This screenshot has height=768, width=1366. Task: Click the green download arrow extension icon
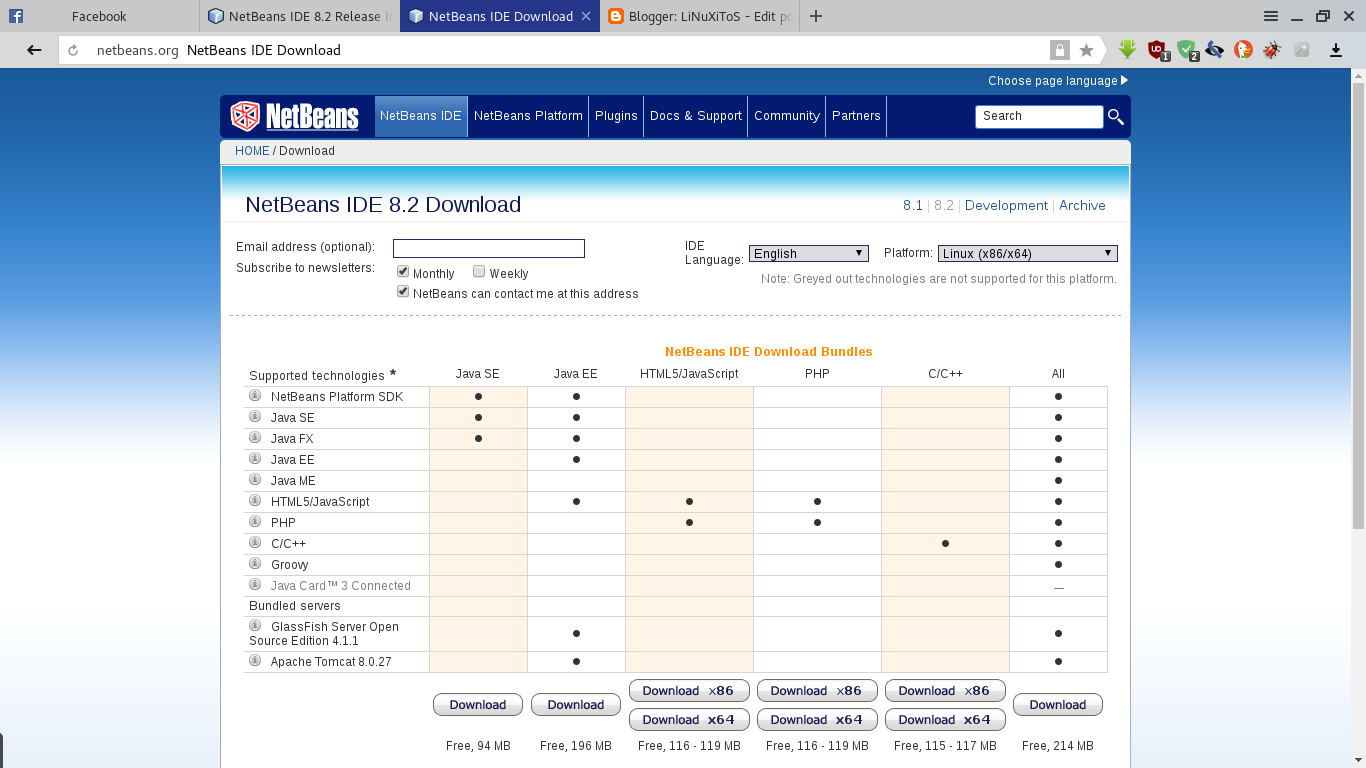coord(1128,49)
